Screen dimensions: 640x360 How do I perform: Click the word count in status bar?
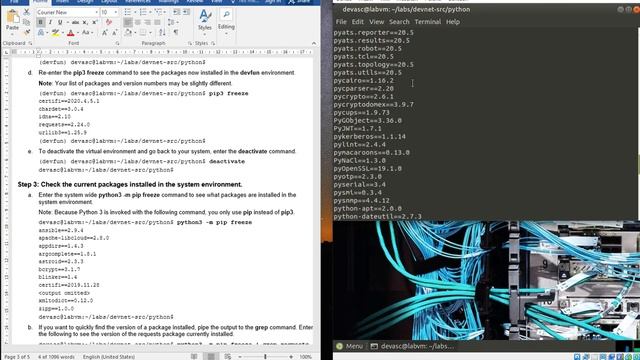point(56,357)
